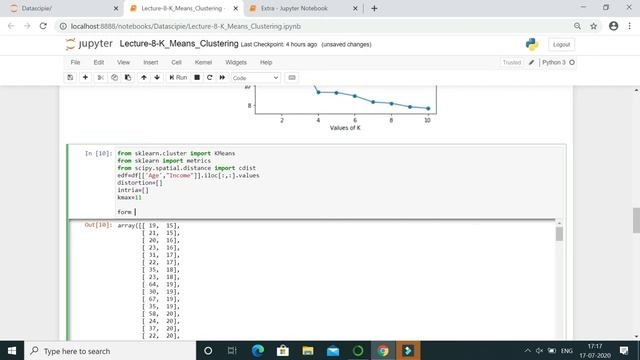The height and width of the screenshot is (360, 640).
Task: Move selected cell down arrow
Action: pyautogui.click(x=157, y=78)
